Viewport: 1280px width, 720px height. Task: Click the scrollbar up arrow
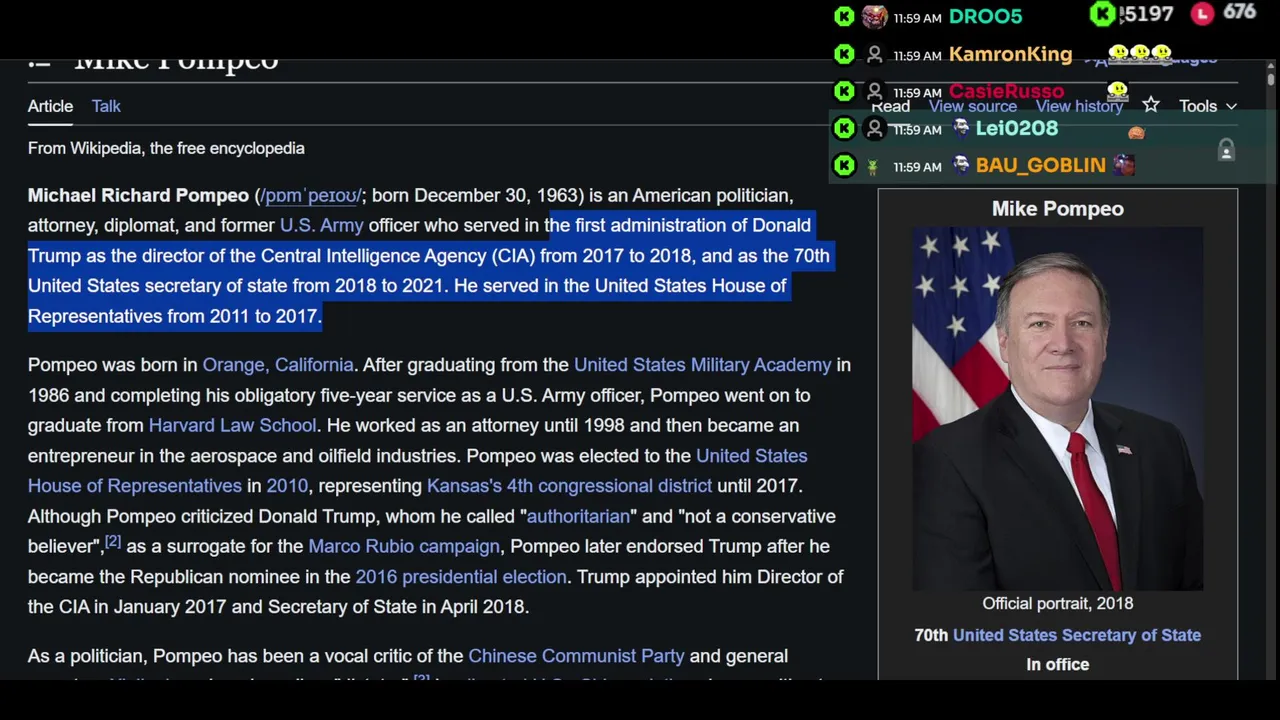1271,66
